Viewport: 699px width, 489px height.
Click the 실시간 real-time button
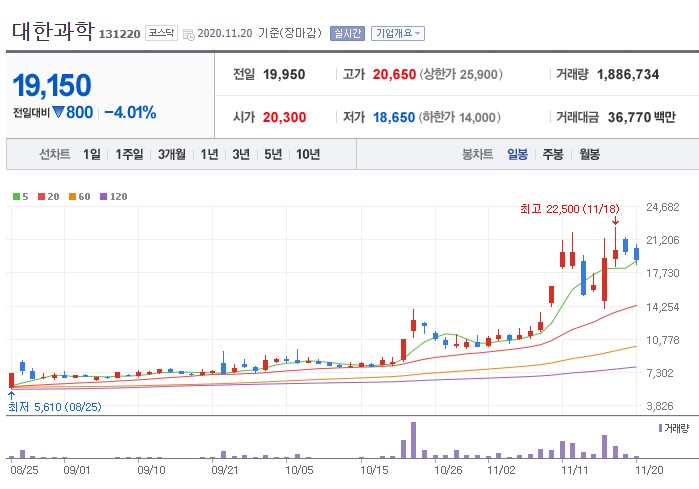(347, 33)
